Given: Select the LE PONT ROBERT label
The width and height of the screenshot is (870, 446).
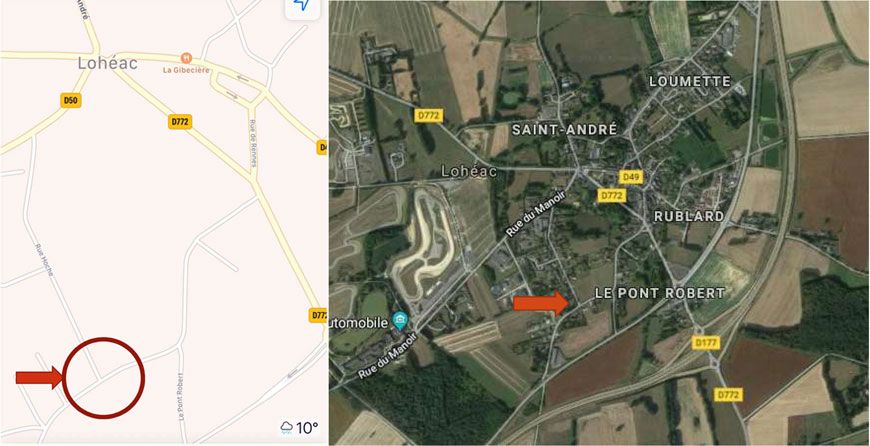Looking at the screenshot, I should [x=660, y=293].
